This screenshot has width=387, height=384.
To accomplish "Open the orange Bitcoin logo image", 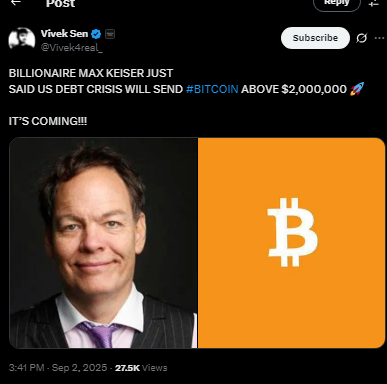I will point(292,243).
